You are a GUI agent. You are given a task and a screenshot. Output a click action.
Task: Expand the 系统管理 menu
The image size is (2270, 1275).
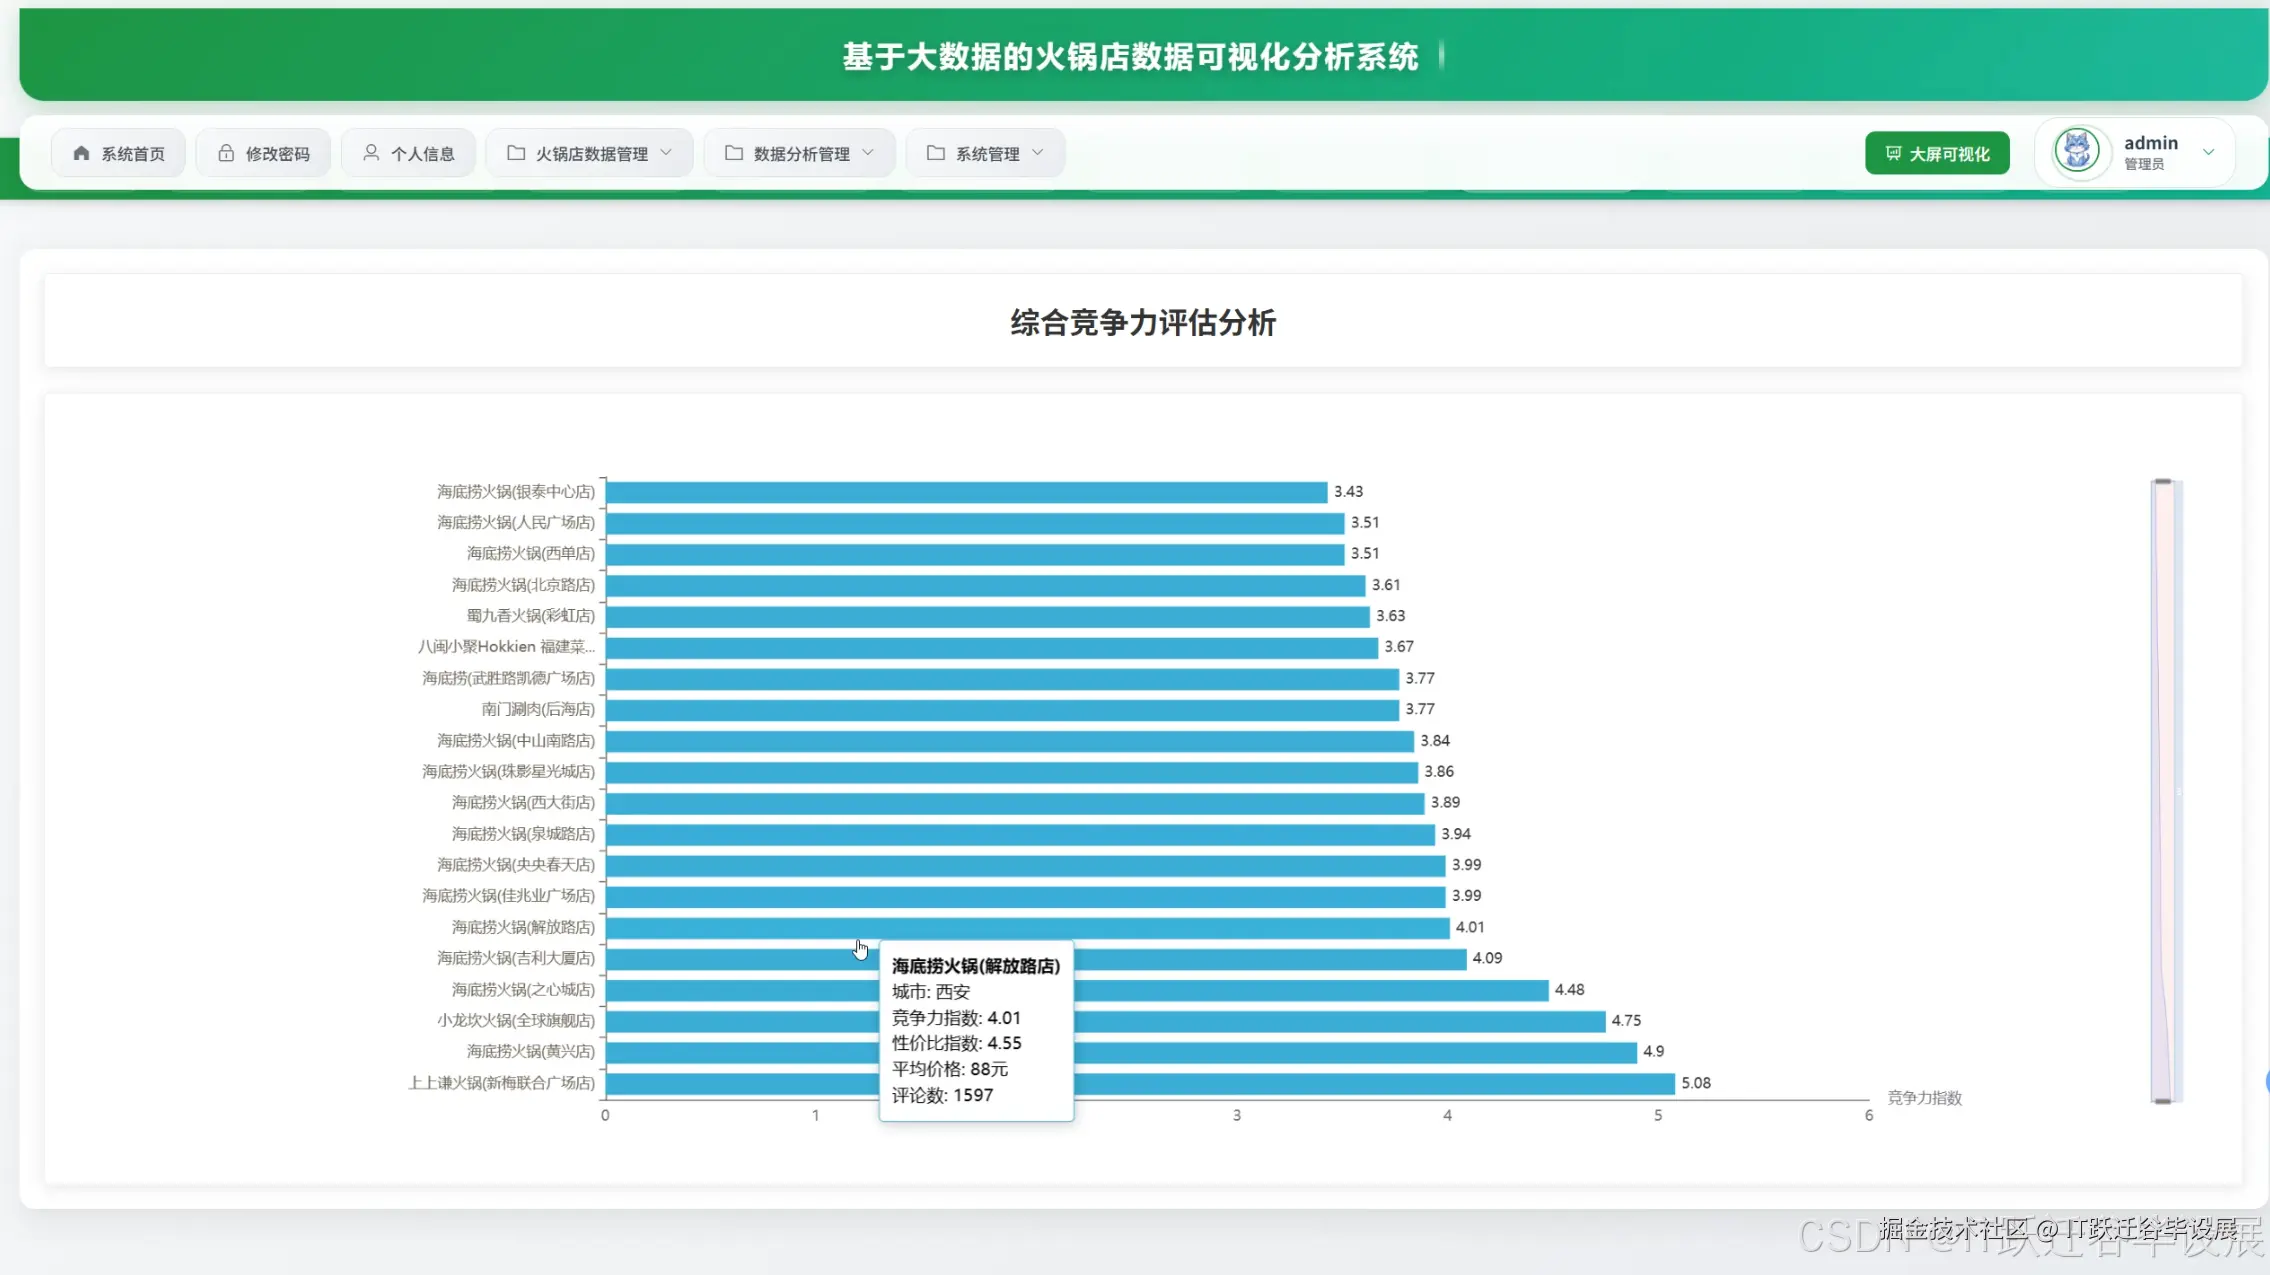(x=1038, y=153)
